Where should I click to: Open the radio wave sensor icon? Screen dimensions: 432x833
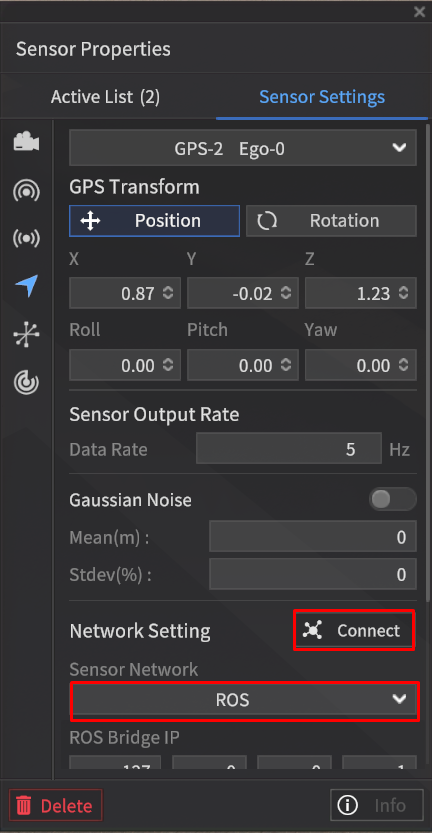[27, 239]
